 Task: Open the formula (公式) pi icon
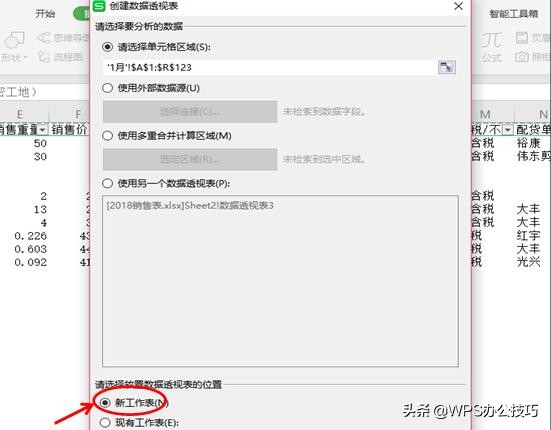[x=491, y=40]
